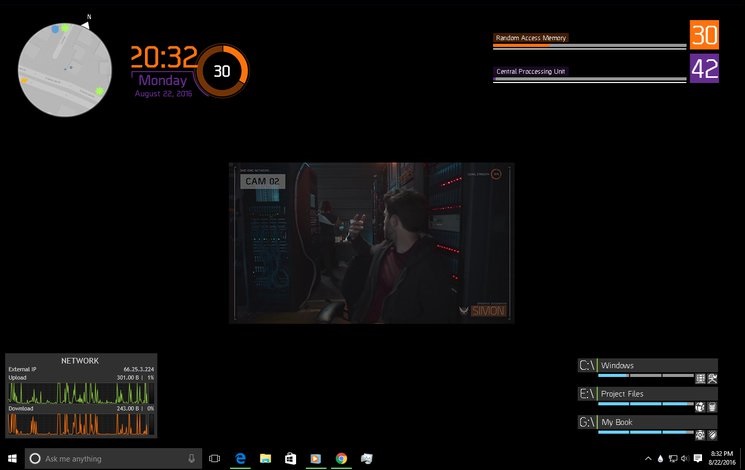Screen dimensions: 745x470
Task: Activate the search box microphone icon
Action: tap(191, 459)
